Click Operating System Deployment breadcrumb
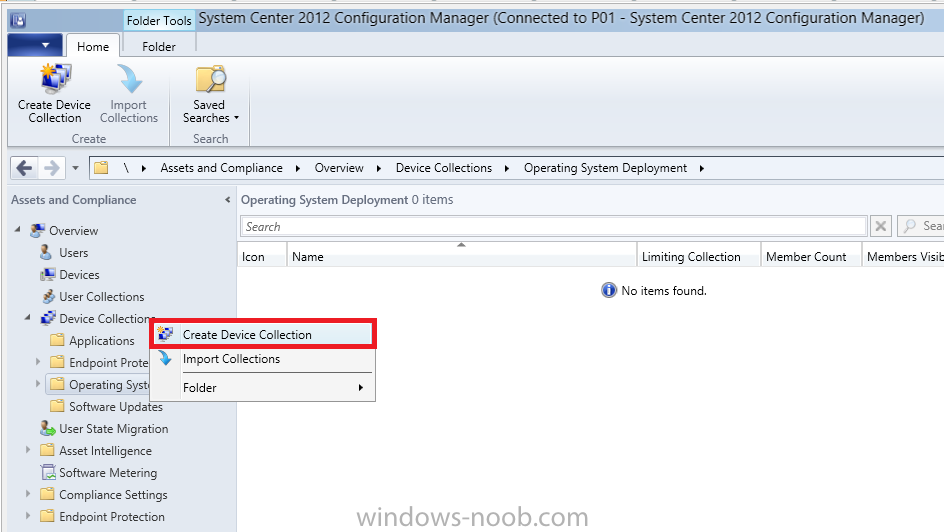 [605, 168]
